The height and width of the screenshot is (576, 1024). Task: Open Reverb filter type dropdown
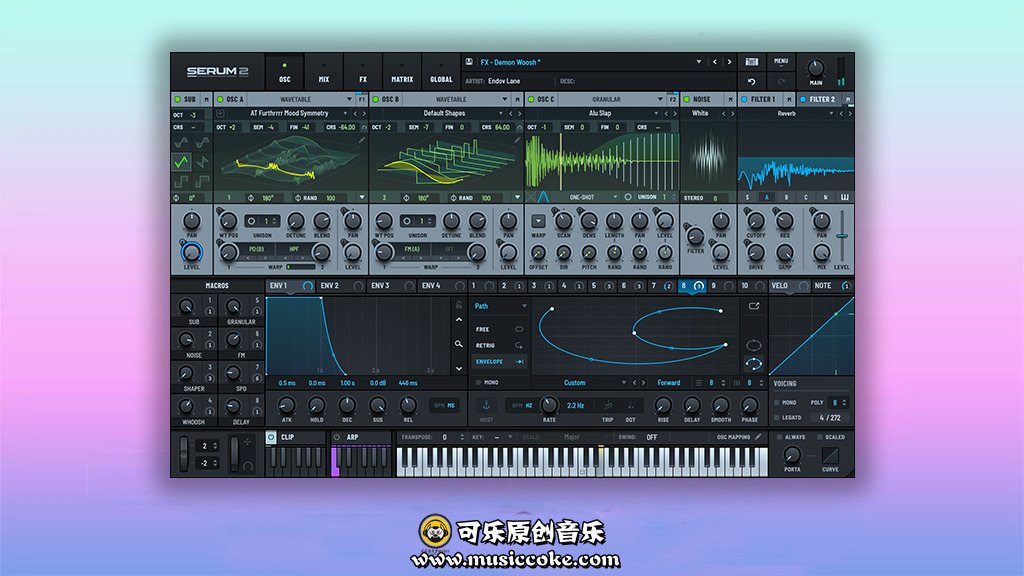[x=831, y=113]
